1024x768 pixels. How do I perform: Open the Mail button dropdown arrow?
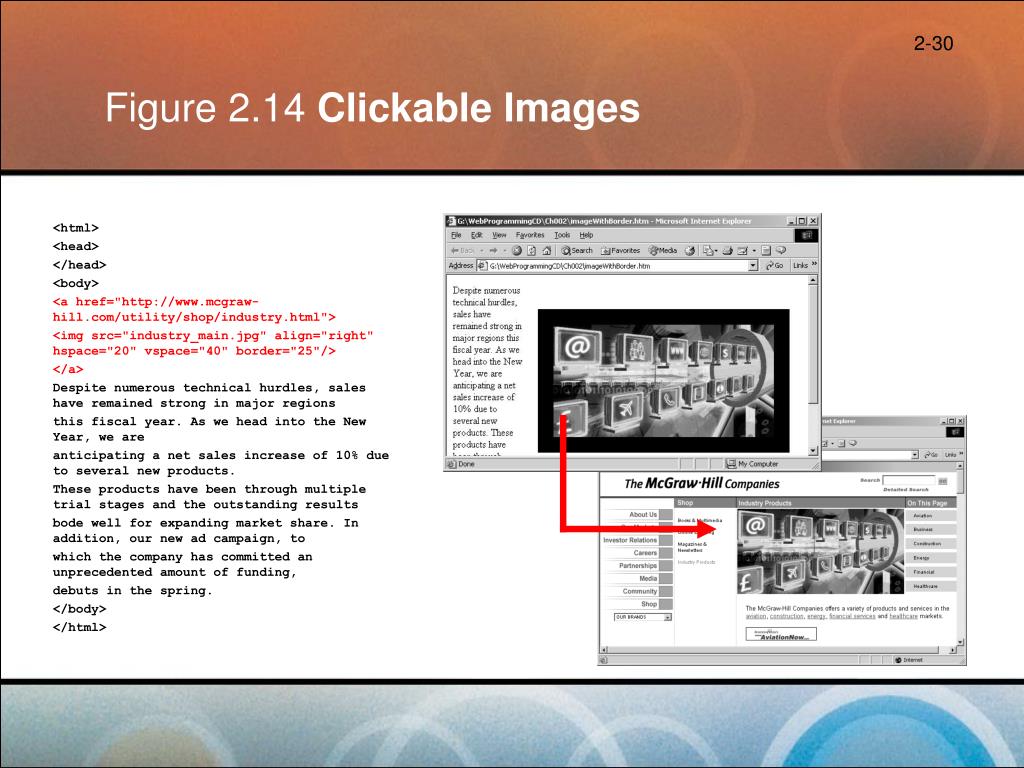716,251
